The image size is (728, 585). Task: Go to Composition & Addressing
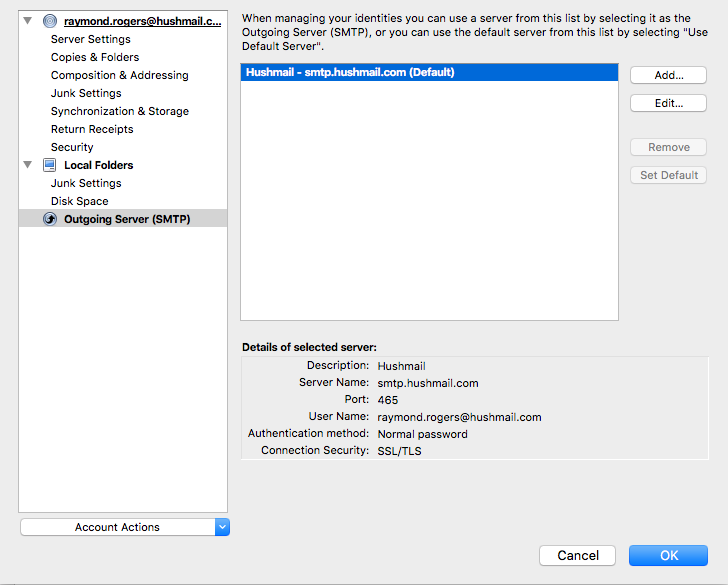119,75
